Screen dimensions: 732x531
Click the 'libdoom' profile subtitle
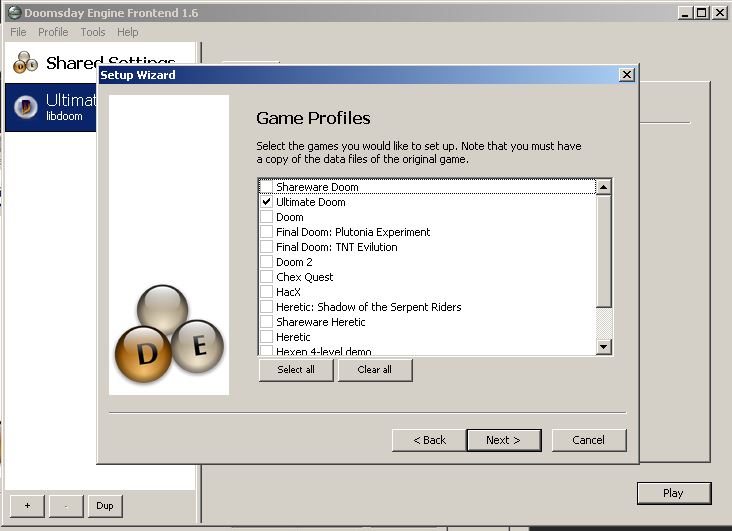(64, 116)
